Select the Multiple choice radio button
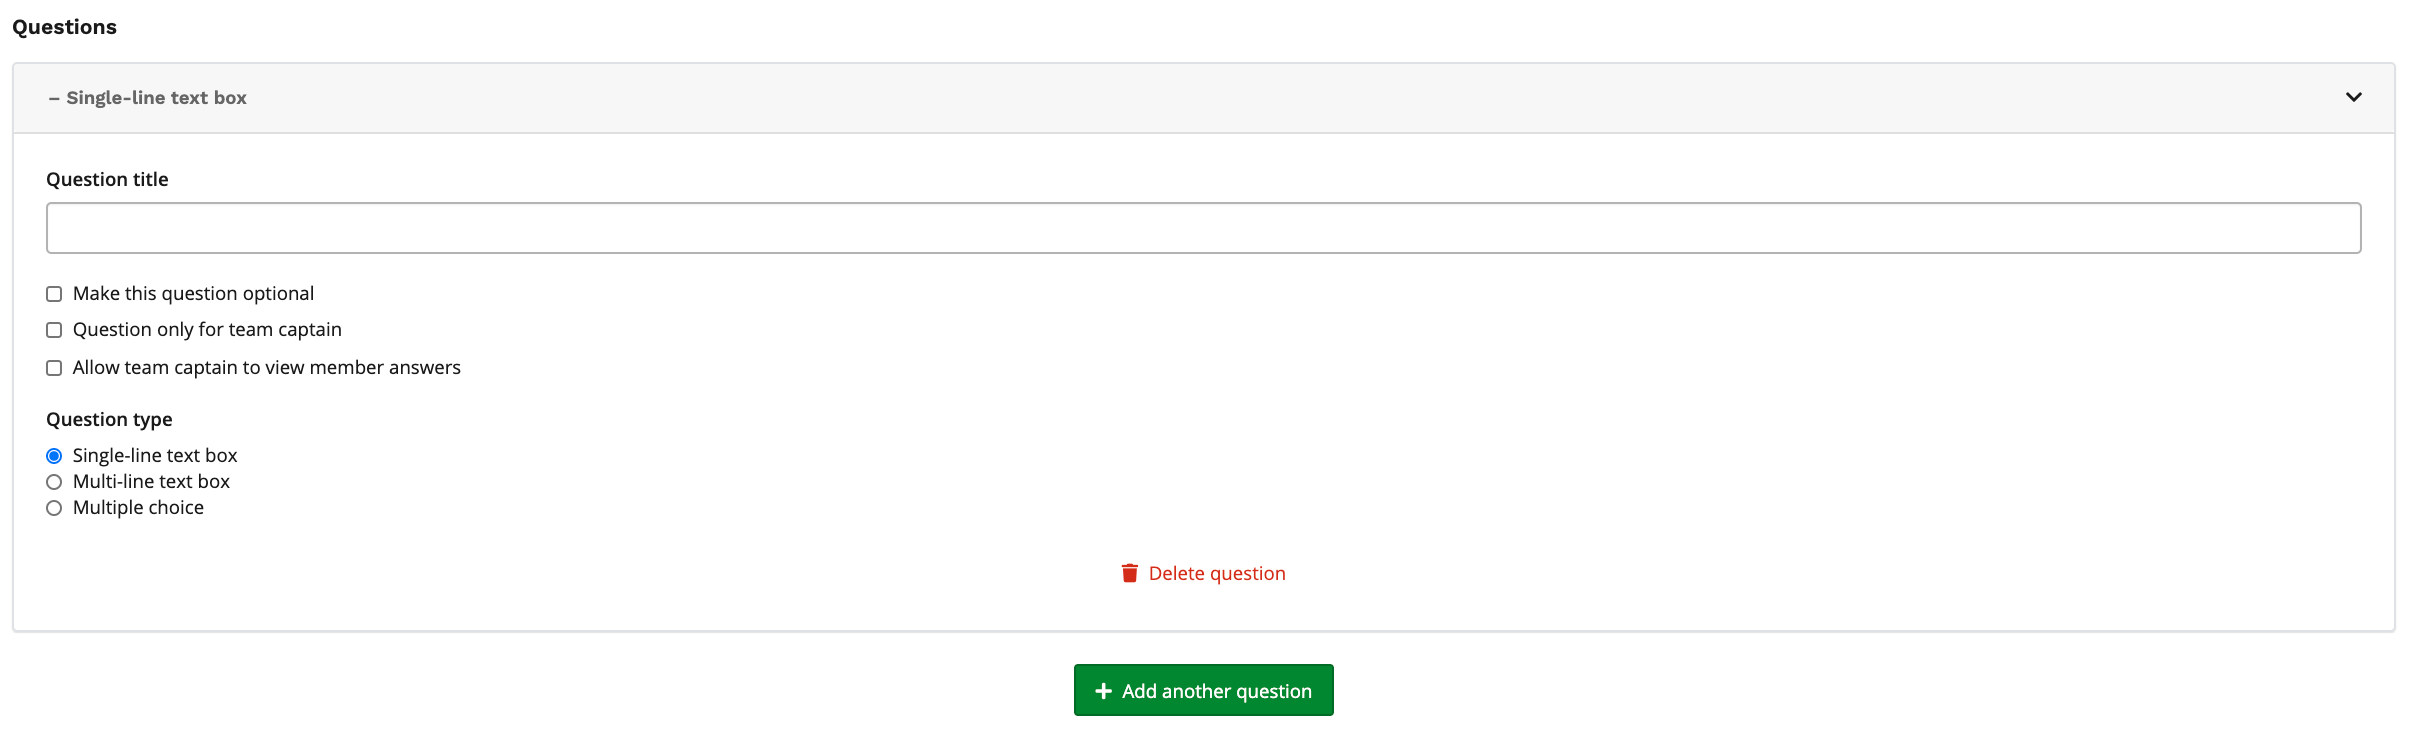The height and width of the screenshot is (730, 2416). click(54, 508)
